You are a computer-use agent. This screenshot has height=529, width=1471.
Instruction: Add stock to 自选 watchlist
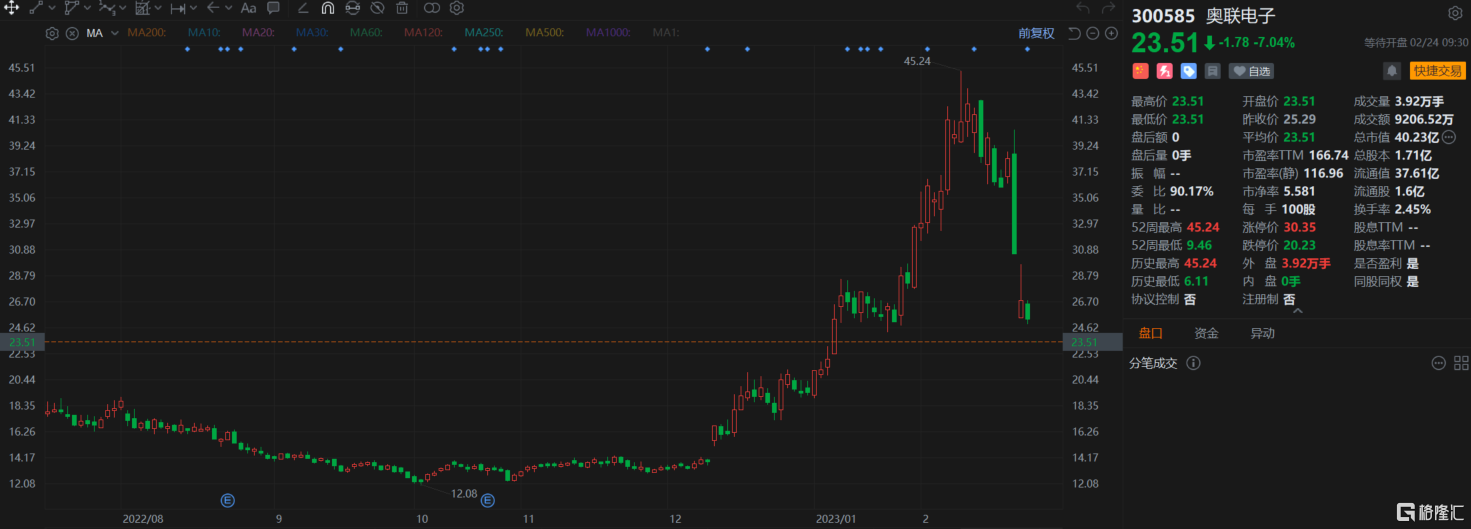1251,71
